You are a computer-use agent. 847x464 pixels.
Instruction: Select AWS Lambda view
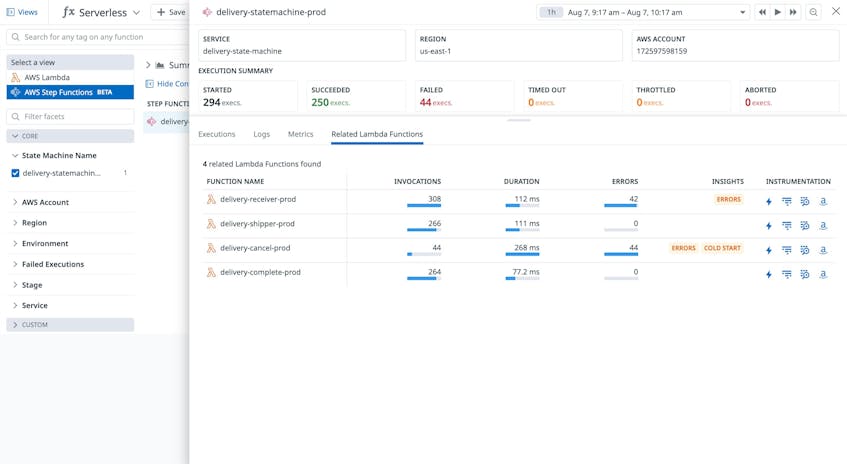70,77
